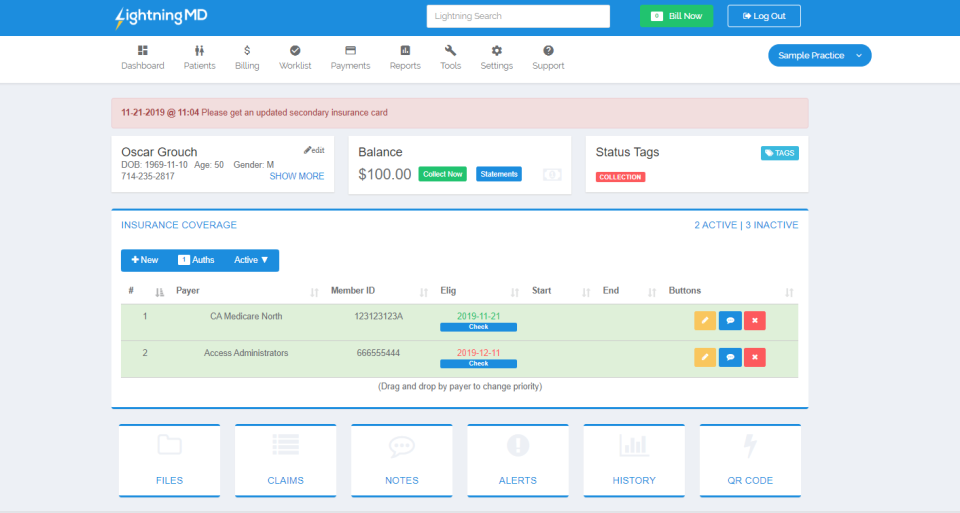
Task: Click member ID 123123123A
Action: 378,316
